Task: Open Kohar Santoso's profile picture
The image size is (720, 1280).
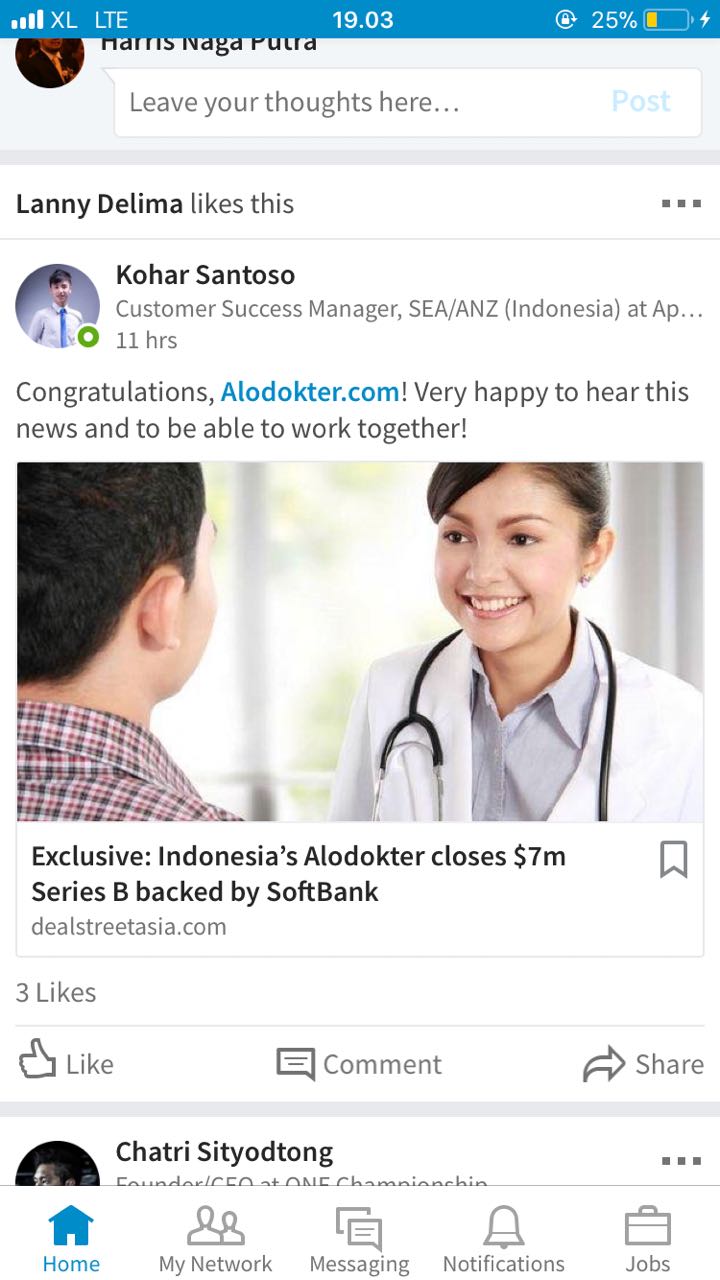Action: tap(57, 306)
